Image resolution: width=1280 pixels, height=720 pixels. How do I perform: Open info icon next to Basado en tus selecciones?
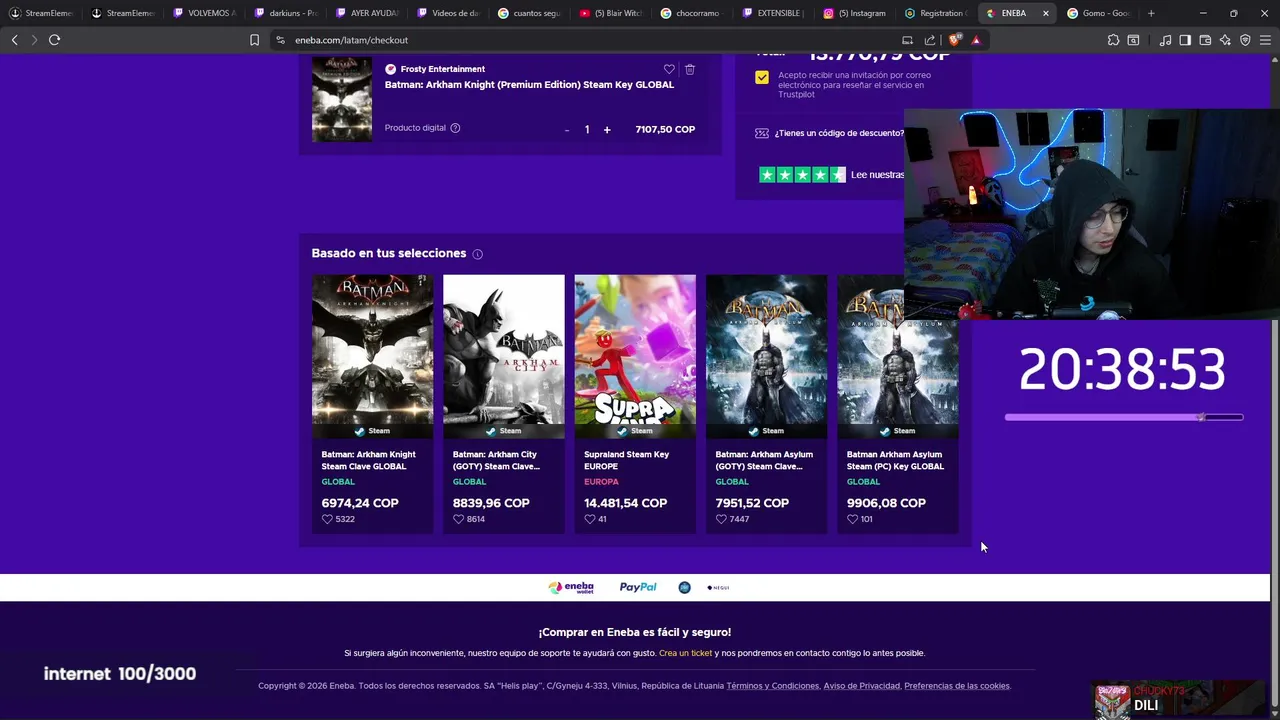pyautogui.click(x=477, y=254)
